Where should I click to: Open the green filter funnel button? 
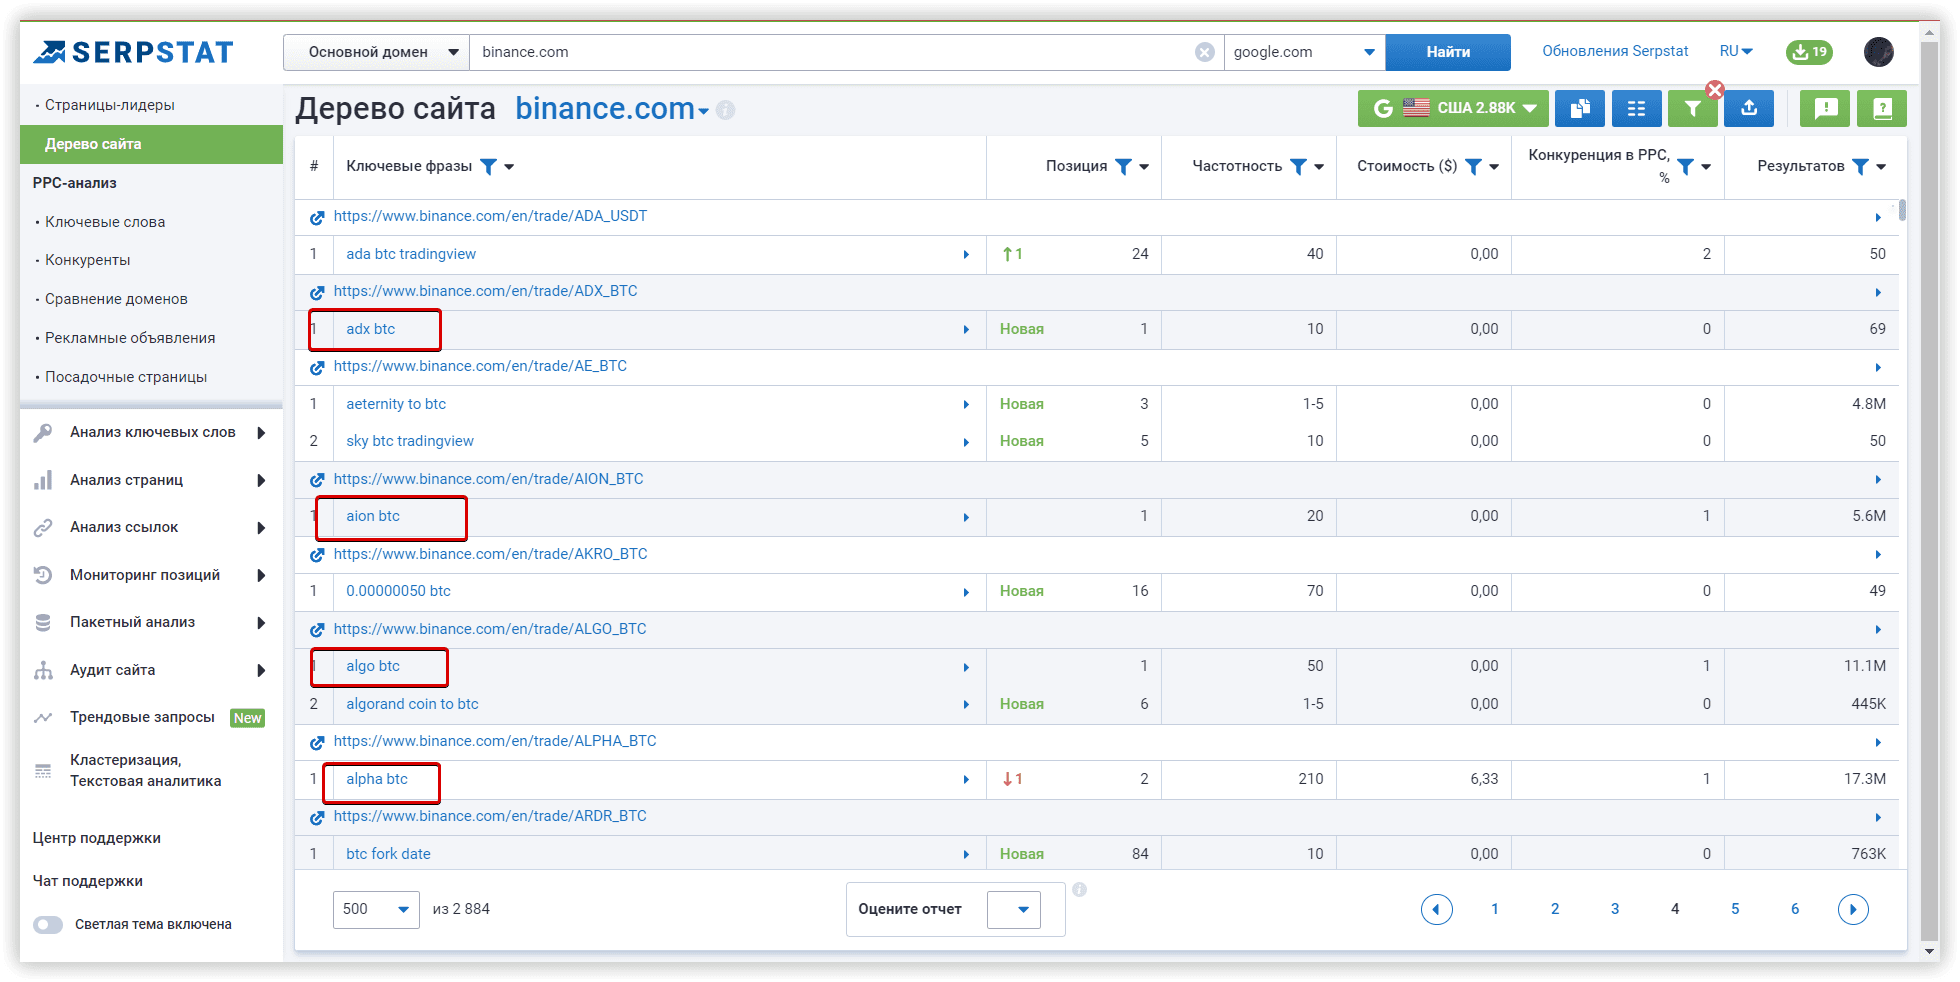coord(1692,108)
